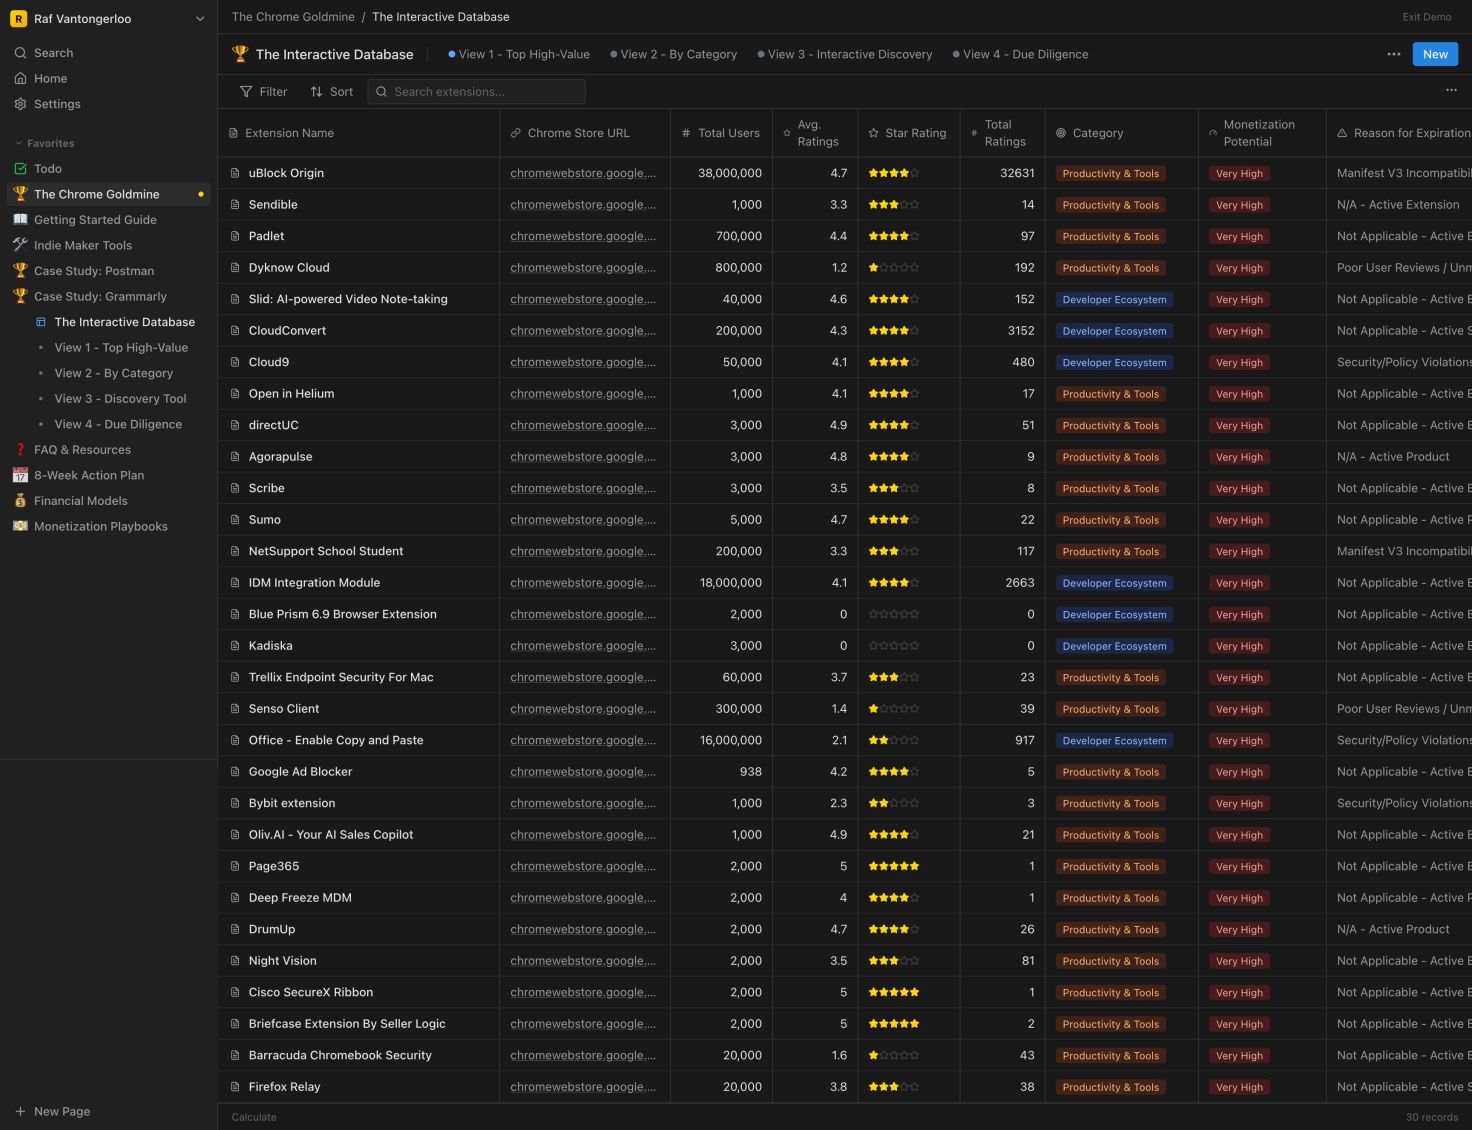Click The Chrome Goldmine breadcrumb
The image size is (1472, 1130).
pos(293,17)
